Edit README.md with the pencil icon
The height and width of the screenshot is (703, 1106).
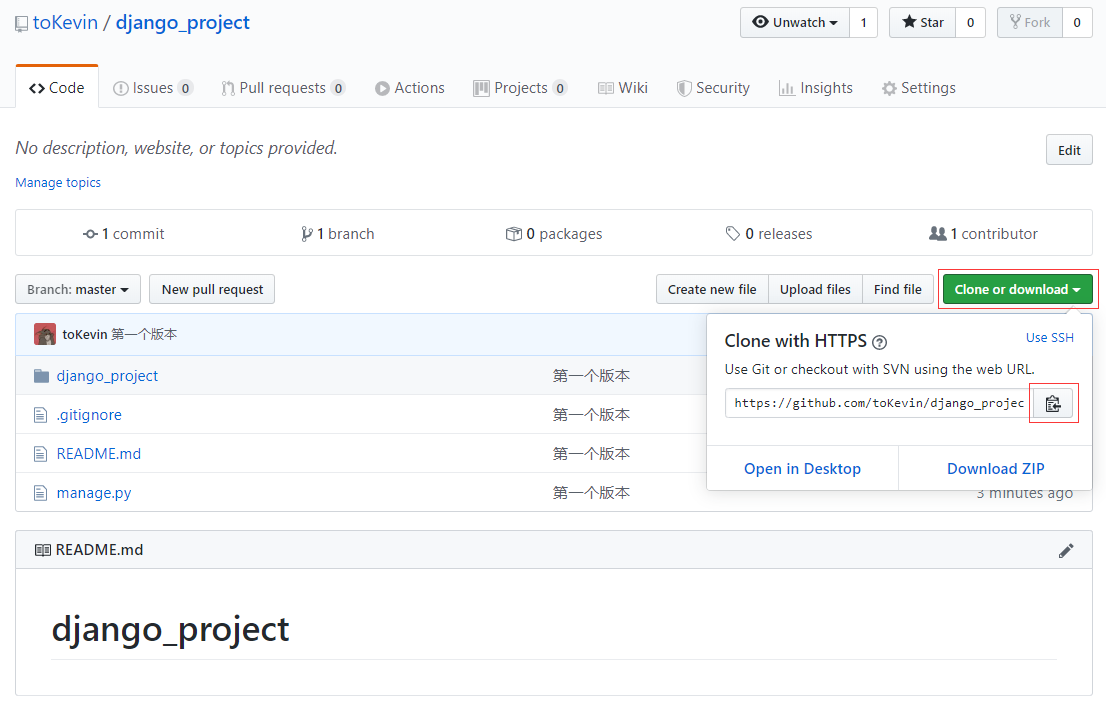pos(1066,551)
